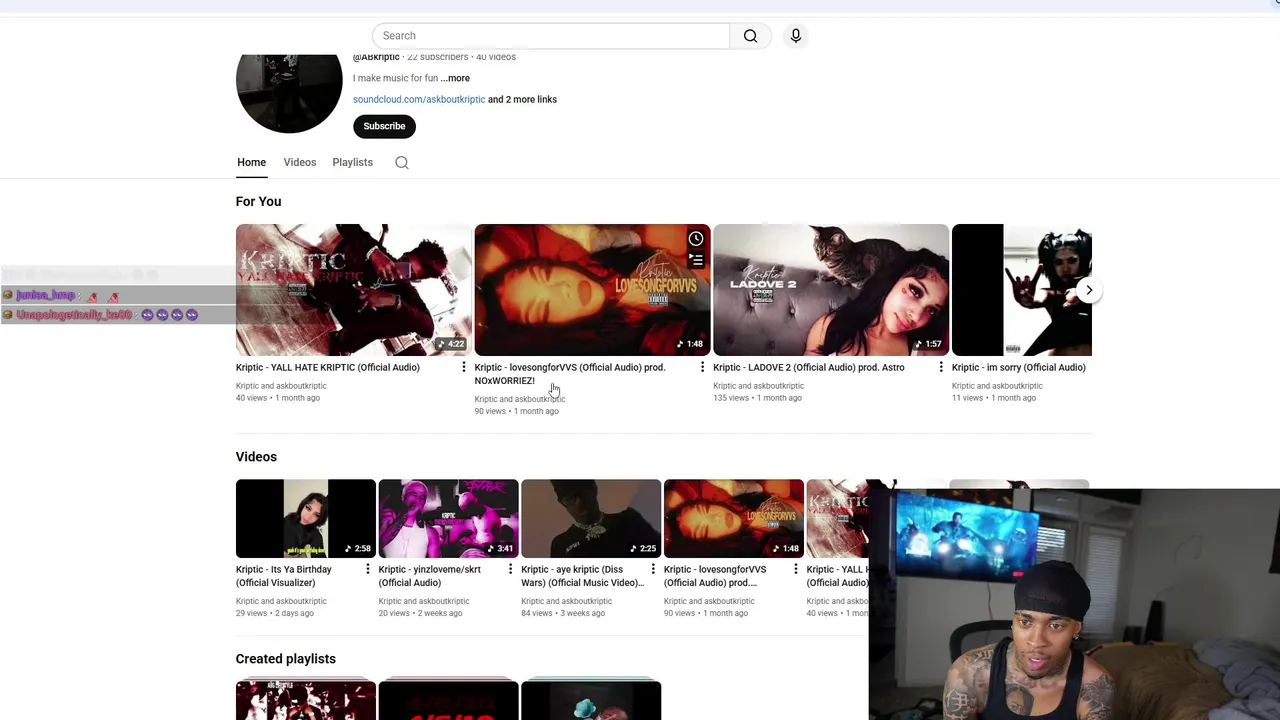
Task: Open the first created playlist thumbnail
Action: [x=306, y=700]
